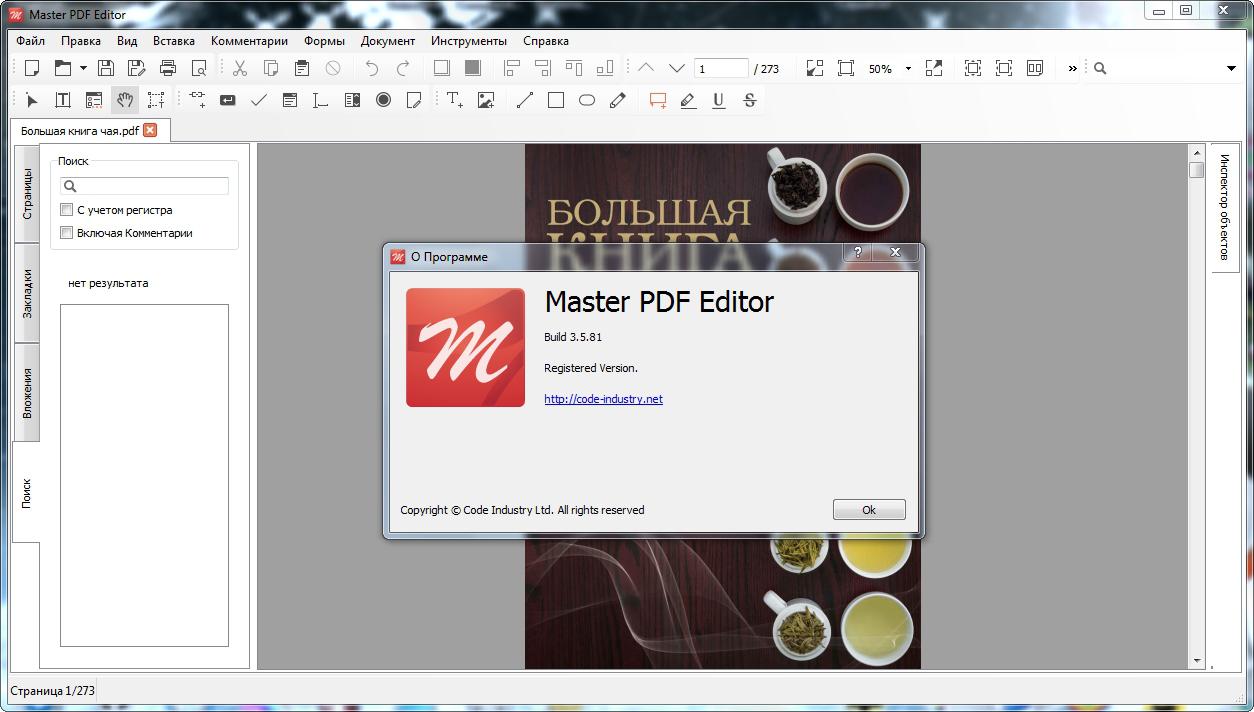This screenshot has width=1254, height=712.
Task: Click the Redo arrow icon
Action: pos(403,68)
